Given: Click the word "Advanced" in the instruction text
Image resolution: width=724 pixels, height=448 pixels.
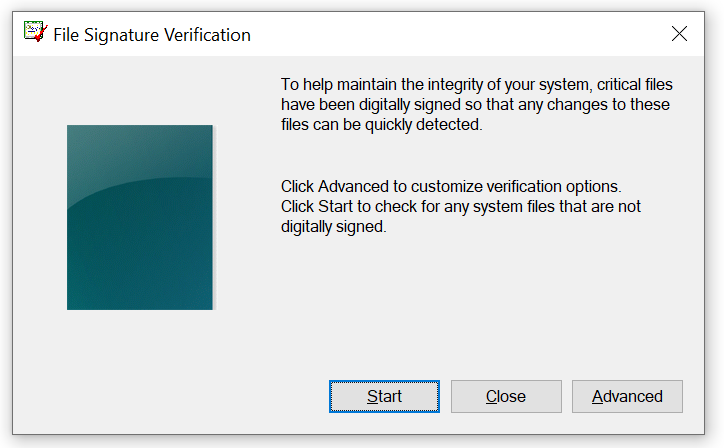Looking at the screenshot, I should pyautogui.click(x=350, y=186).
